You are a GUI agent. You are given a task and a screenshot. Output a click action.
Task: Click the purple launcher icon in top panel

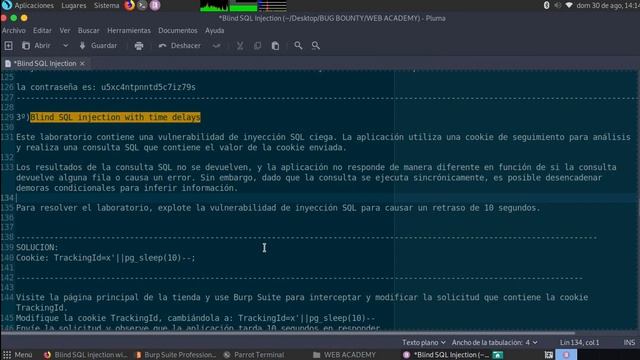pyautogui.click(x=155, y=5)
